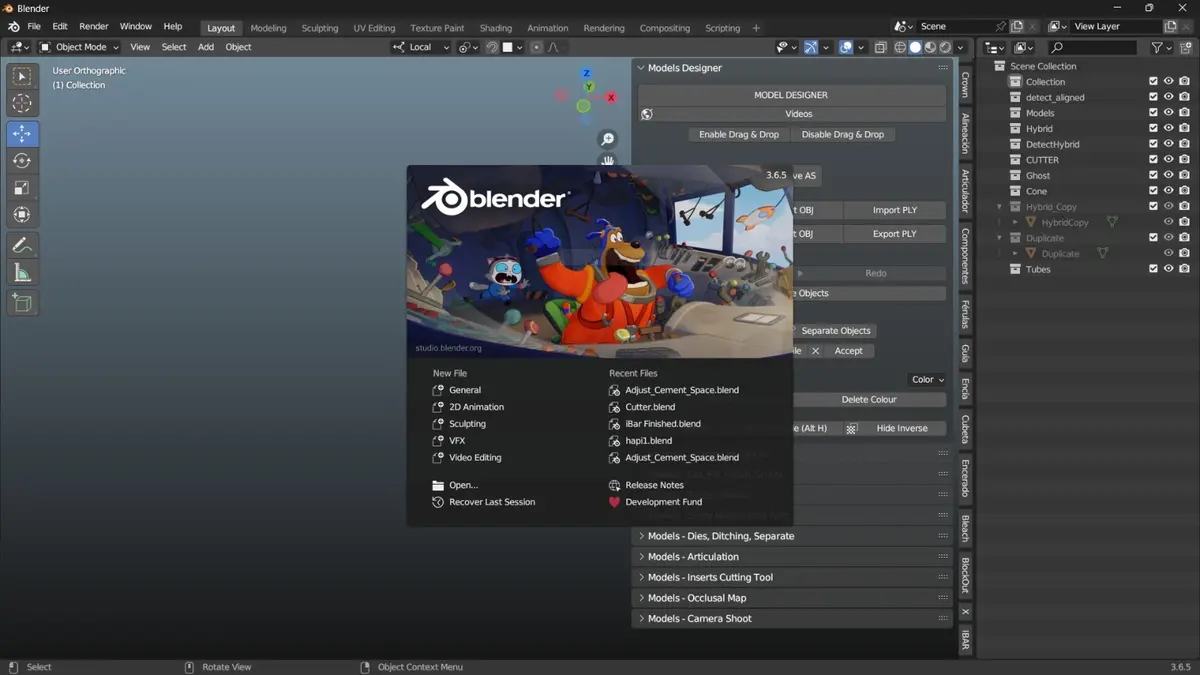Toggle show overlays icon

click(846, 47)
